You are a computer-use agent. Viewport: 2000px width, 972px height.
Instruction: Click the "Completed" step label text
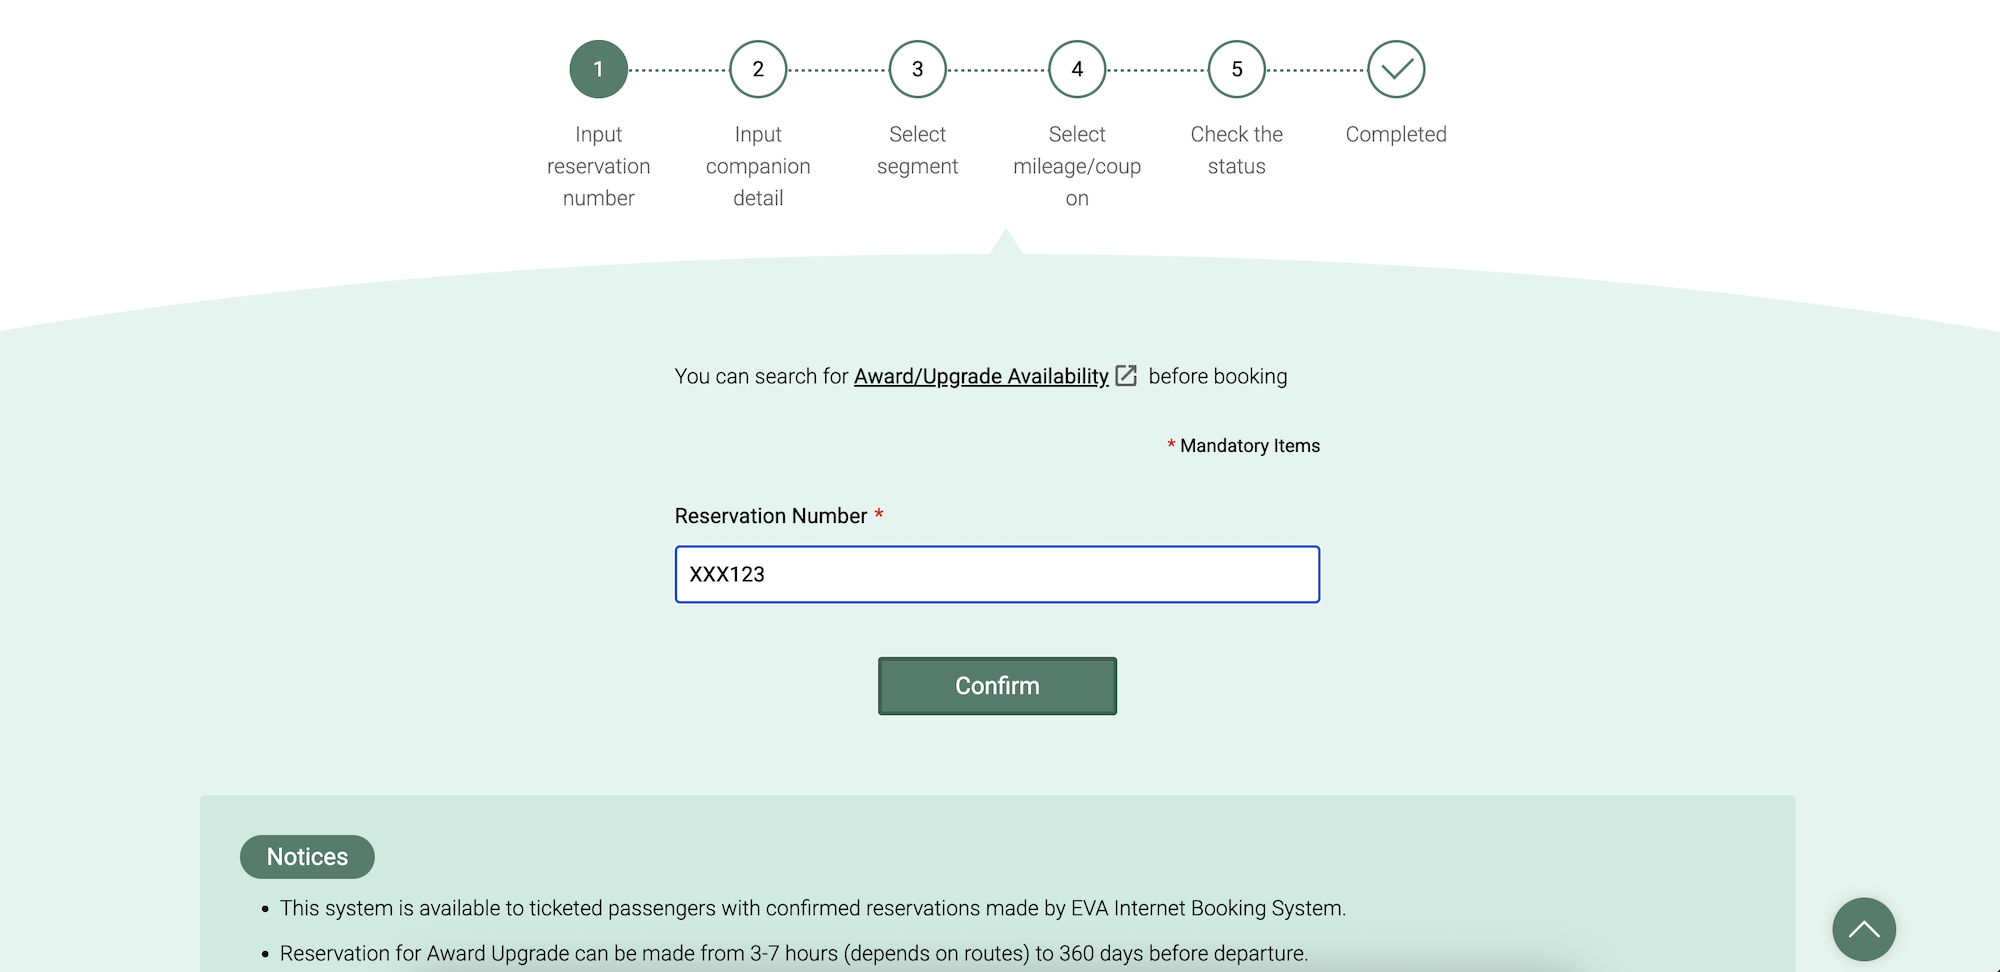(1396, 134)
